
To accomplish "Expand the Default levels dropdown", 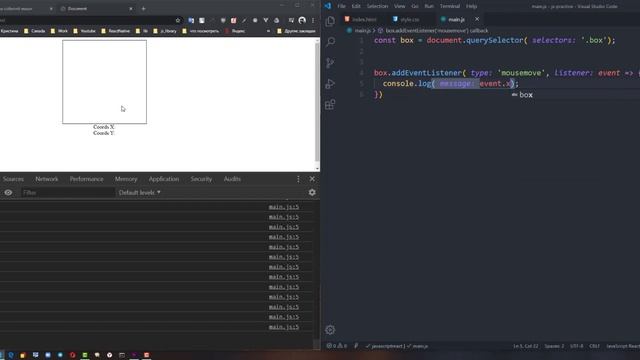I will tap(139, 192).
